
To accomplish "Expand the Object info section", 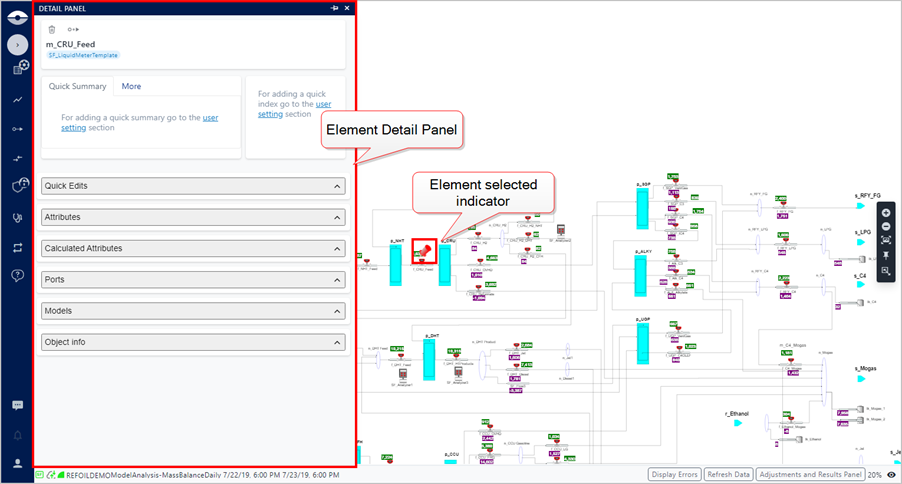I will (x=193, y=342).
